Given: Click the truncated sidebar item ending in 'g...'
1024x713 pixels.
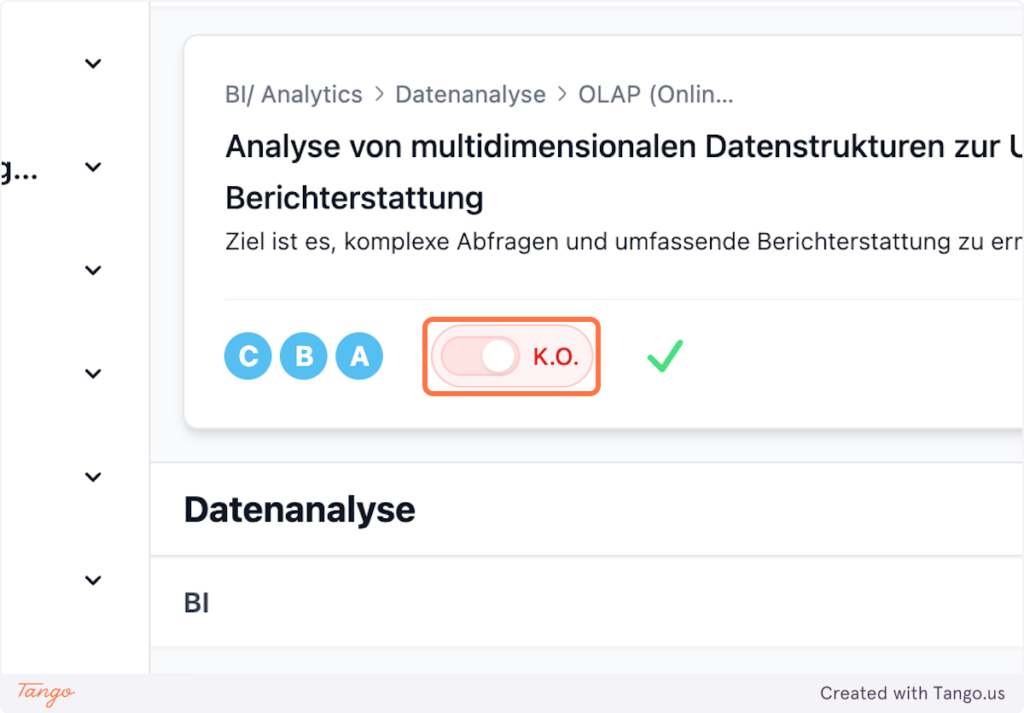Looking at the screenshot, I should click(18, 170).
